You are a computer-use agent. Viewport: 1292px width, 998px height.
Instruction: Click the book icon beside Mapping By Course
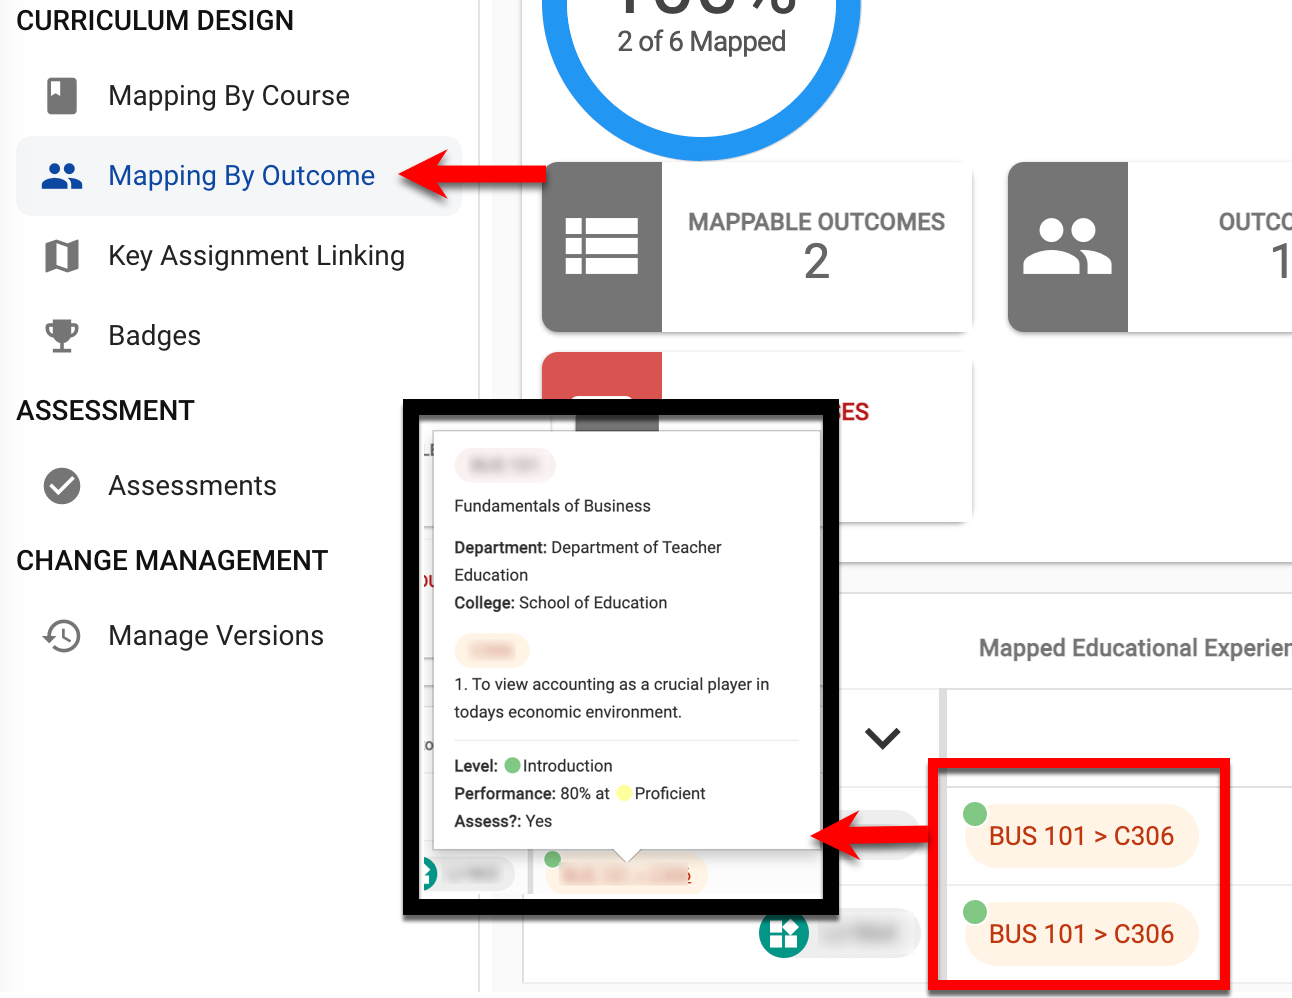point(62,96)
